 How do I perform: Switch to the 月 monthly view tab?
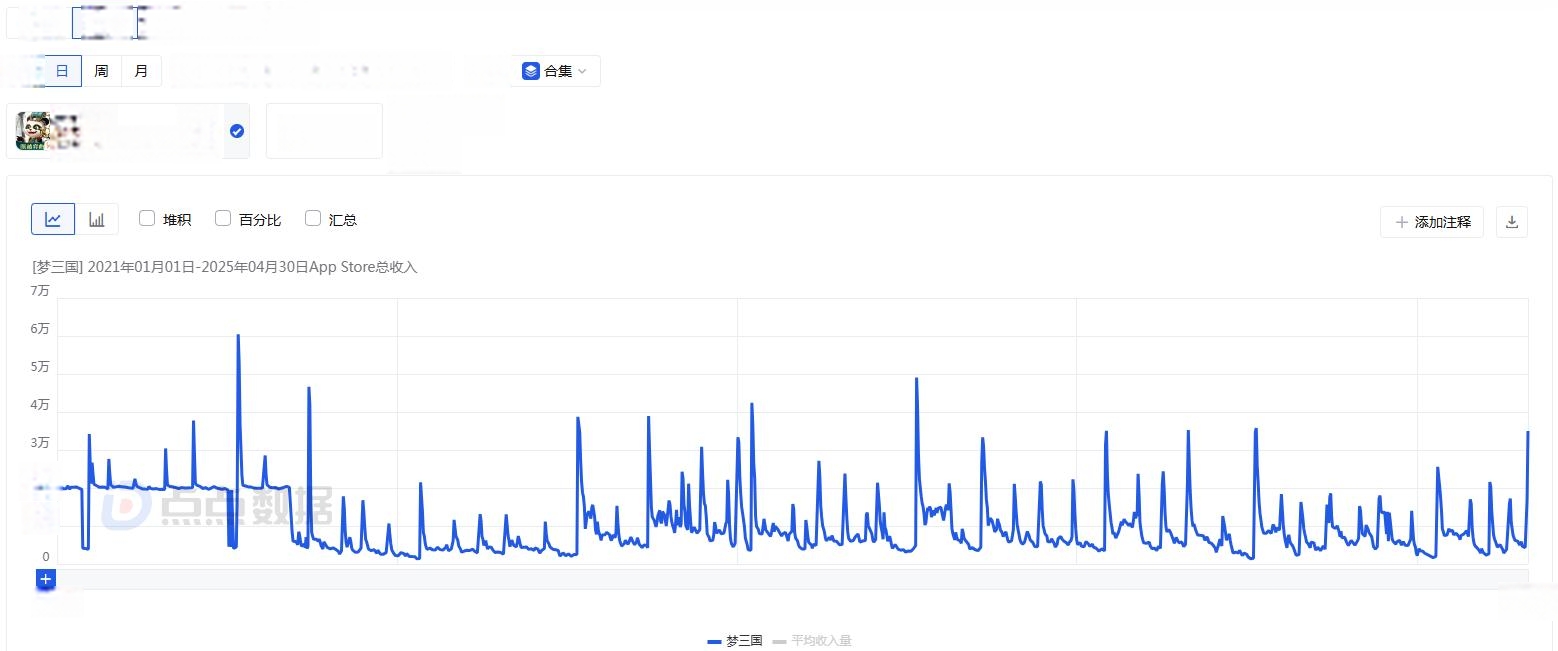tap(141, 71)
